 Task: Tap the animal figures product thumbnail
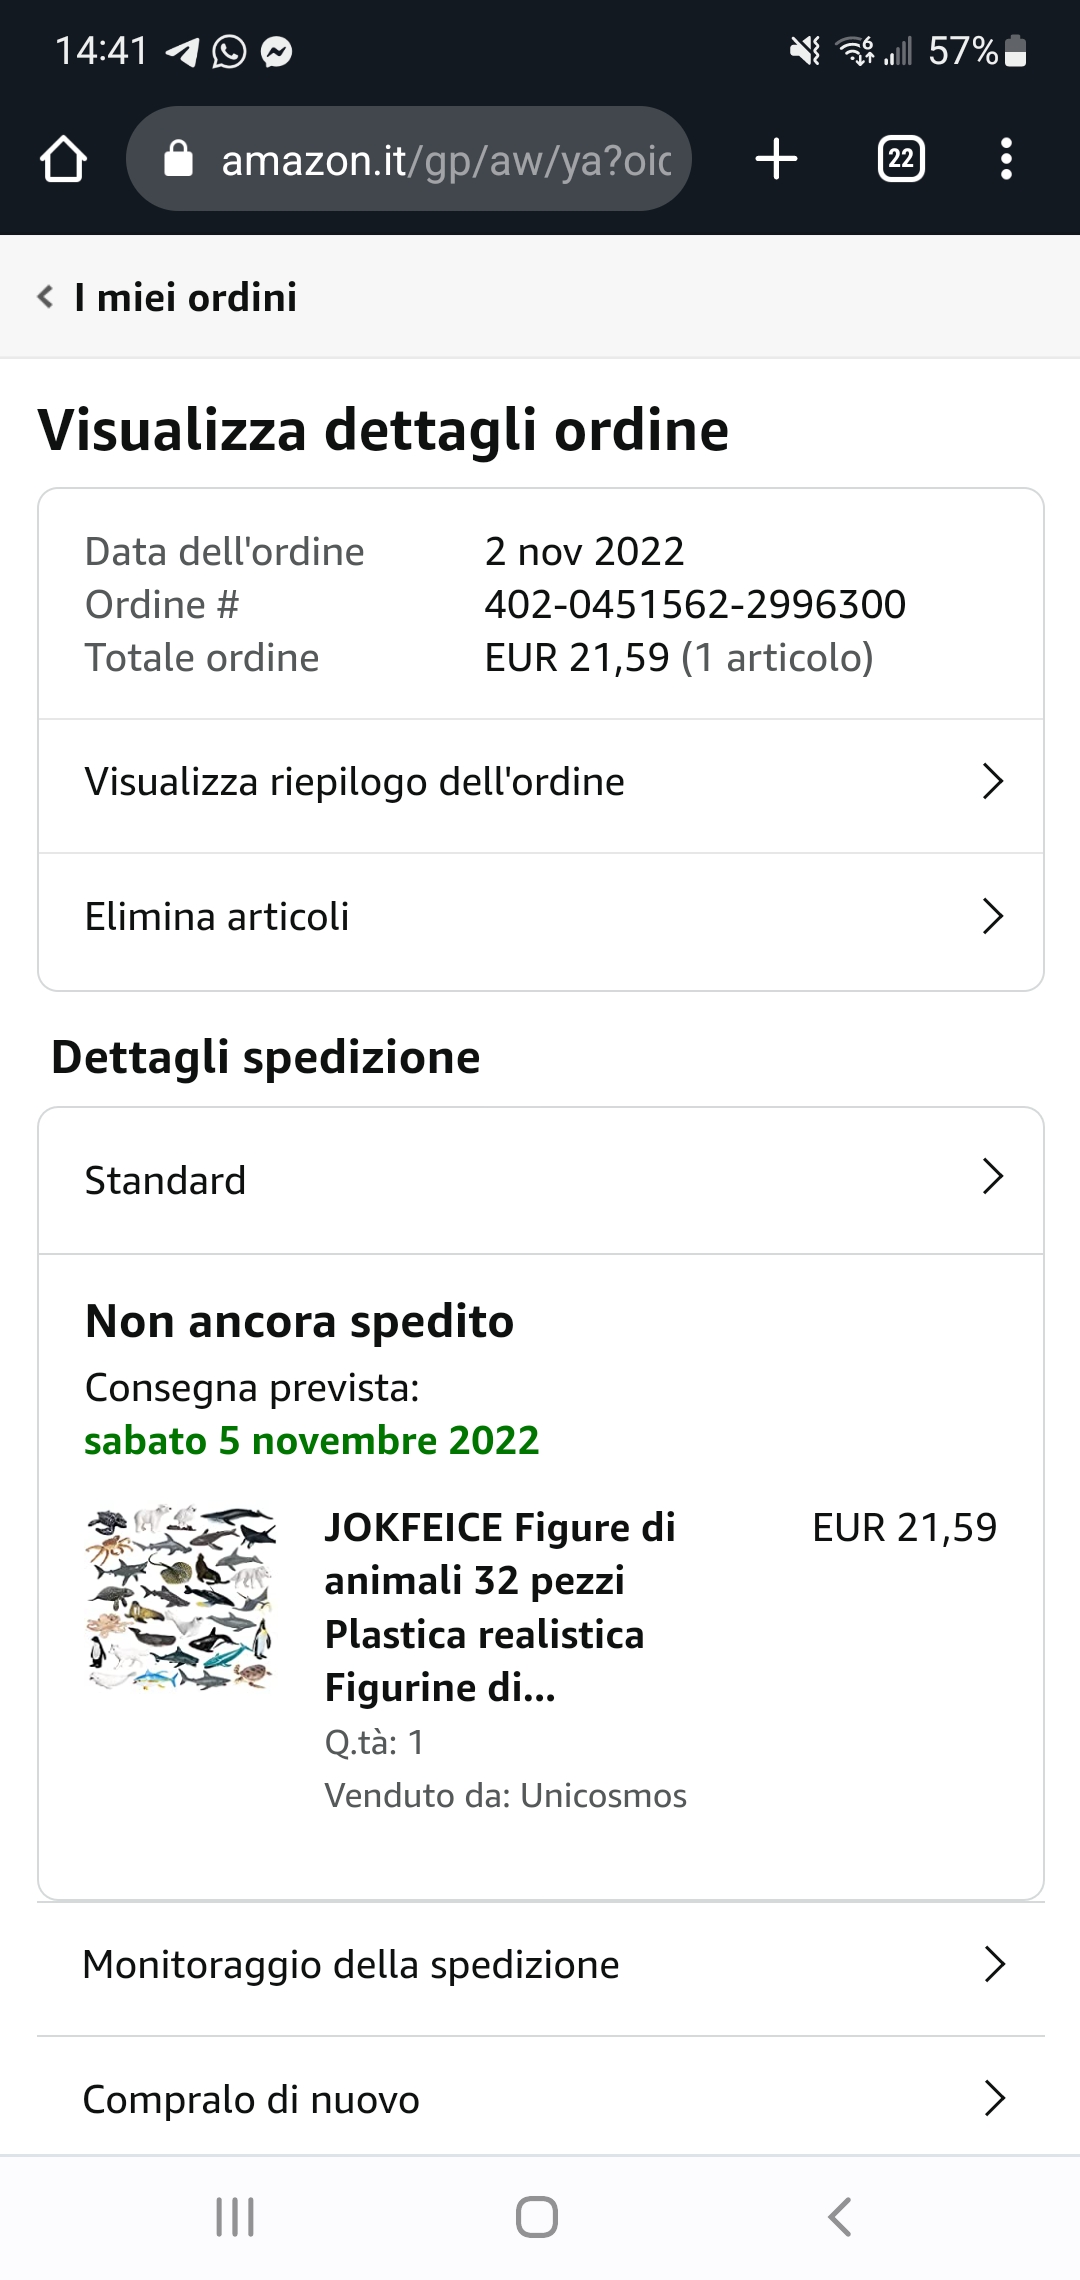pyautogui.click(x=181, y=1598)
